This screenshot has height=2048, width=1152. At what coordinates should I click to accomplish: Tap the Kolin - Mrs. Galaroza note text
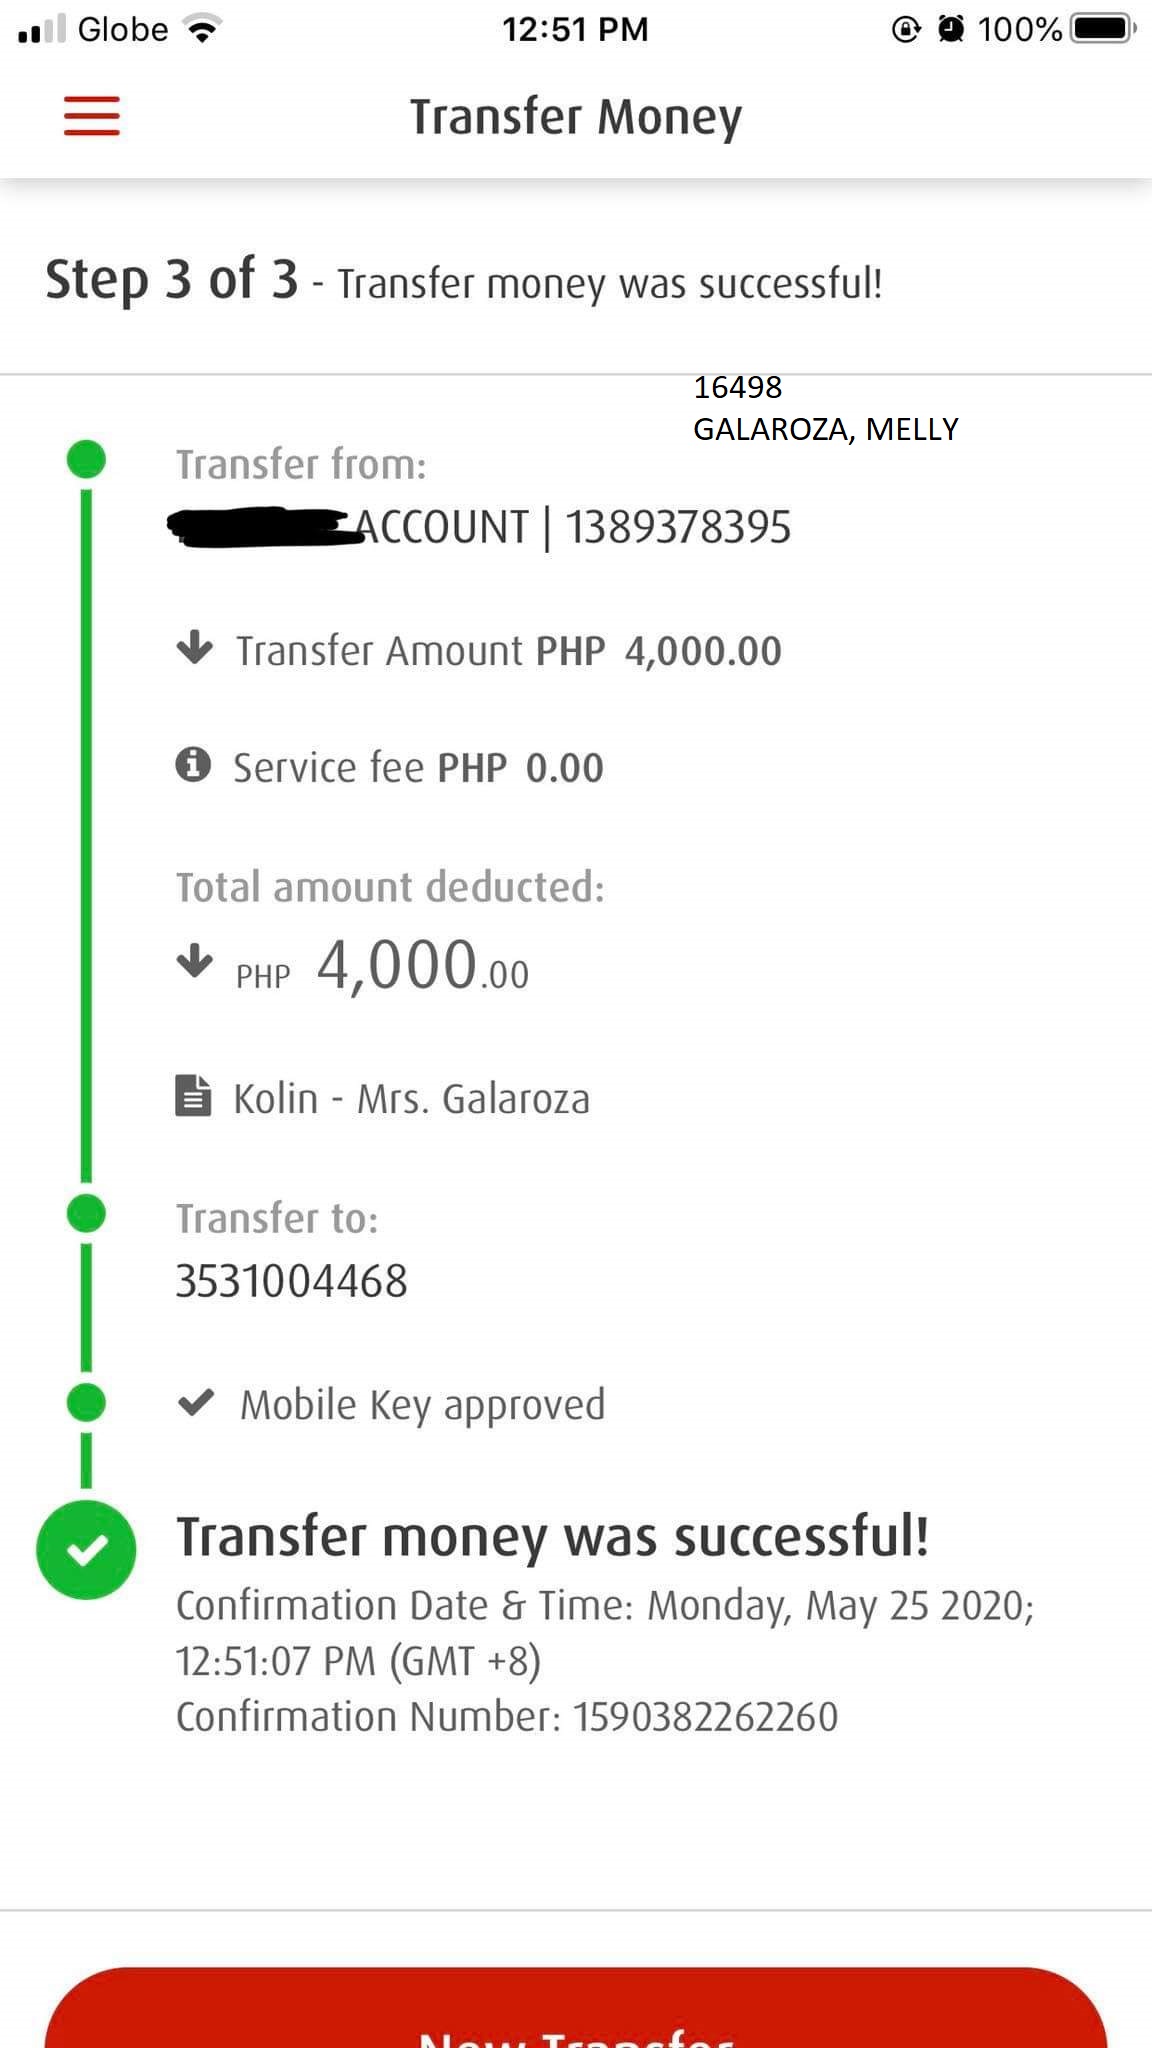tap(411, 1099)
